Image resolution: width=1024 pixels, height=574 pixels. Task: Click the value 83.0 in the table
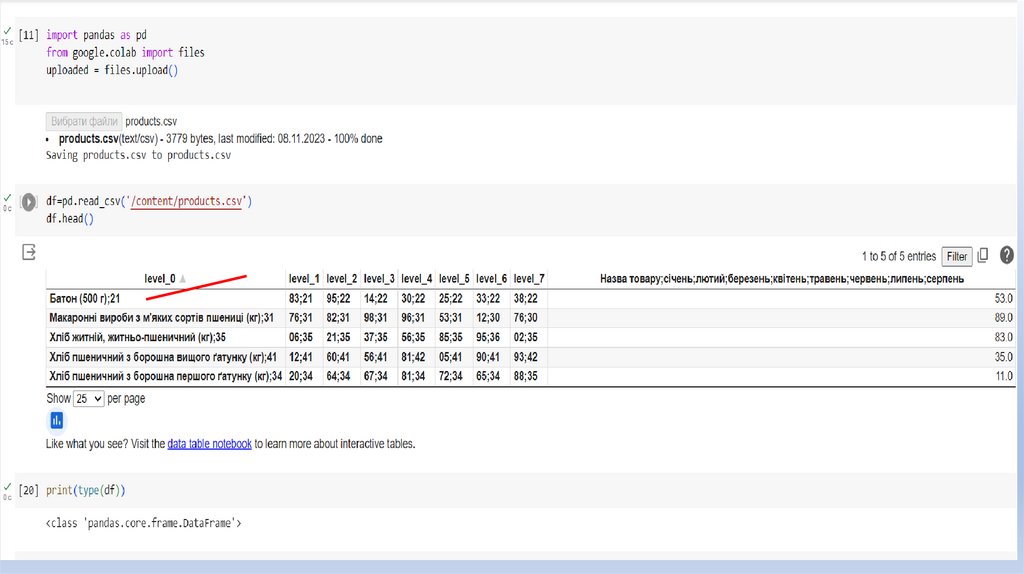click(1003, 338)
